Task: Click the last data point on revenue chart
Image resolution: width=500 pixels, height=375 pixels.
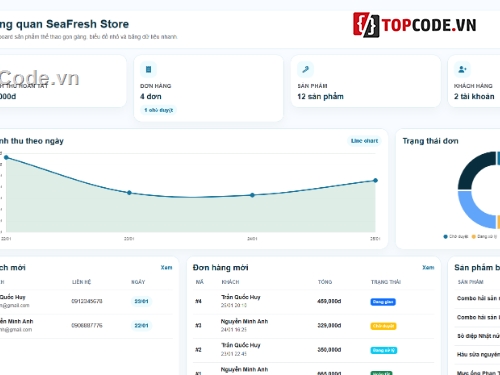Action: (x=375, y=180)
